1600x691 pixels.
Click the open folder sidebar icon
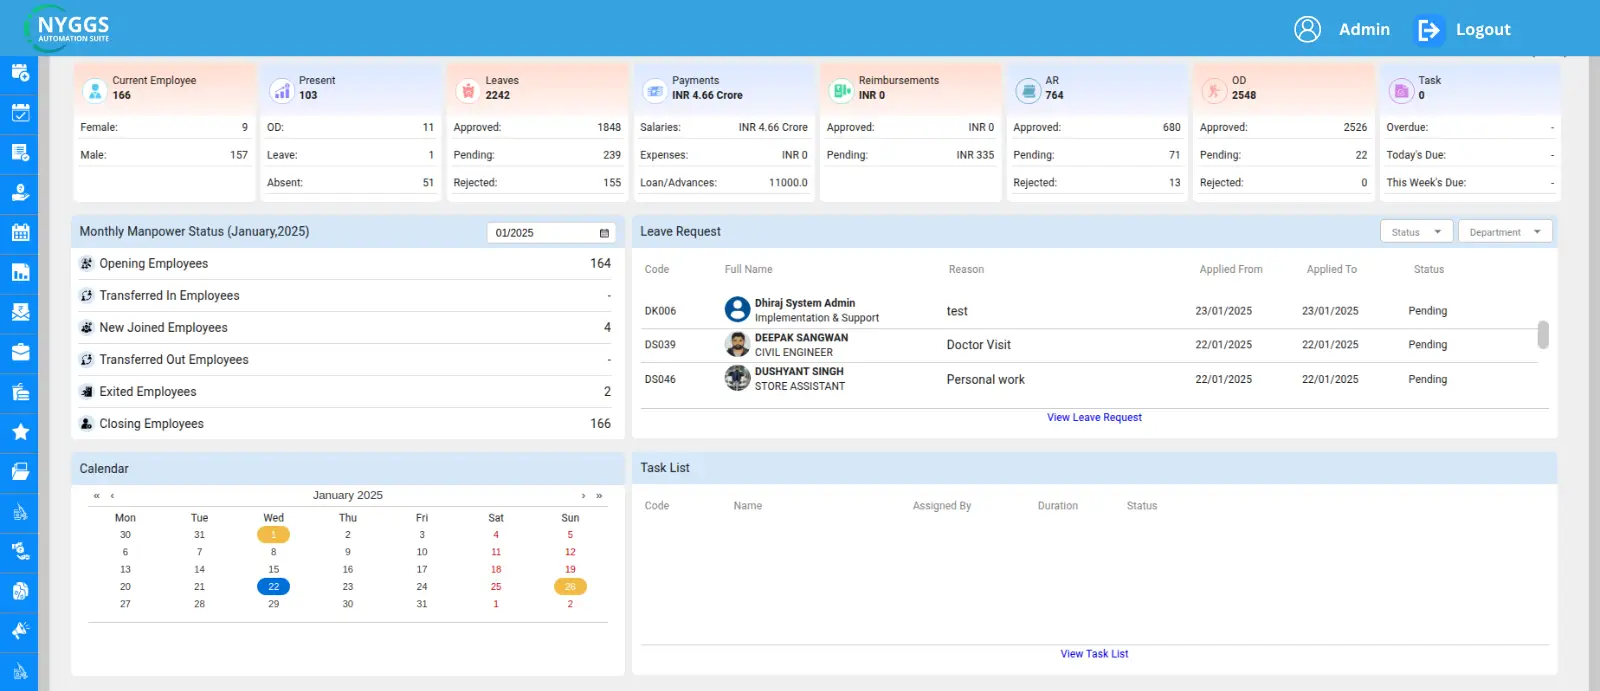[20, 472]
